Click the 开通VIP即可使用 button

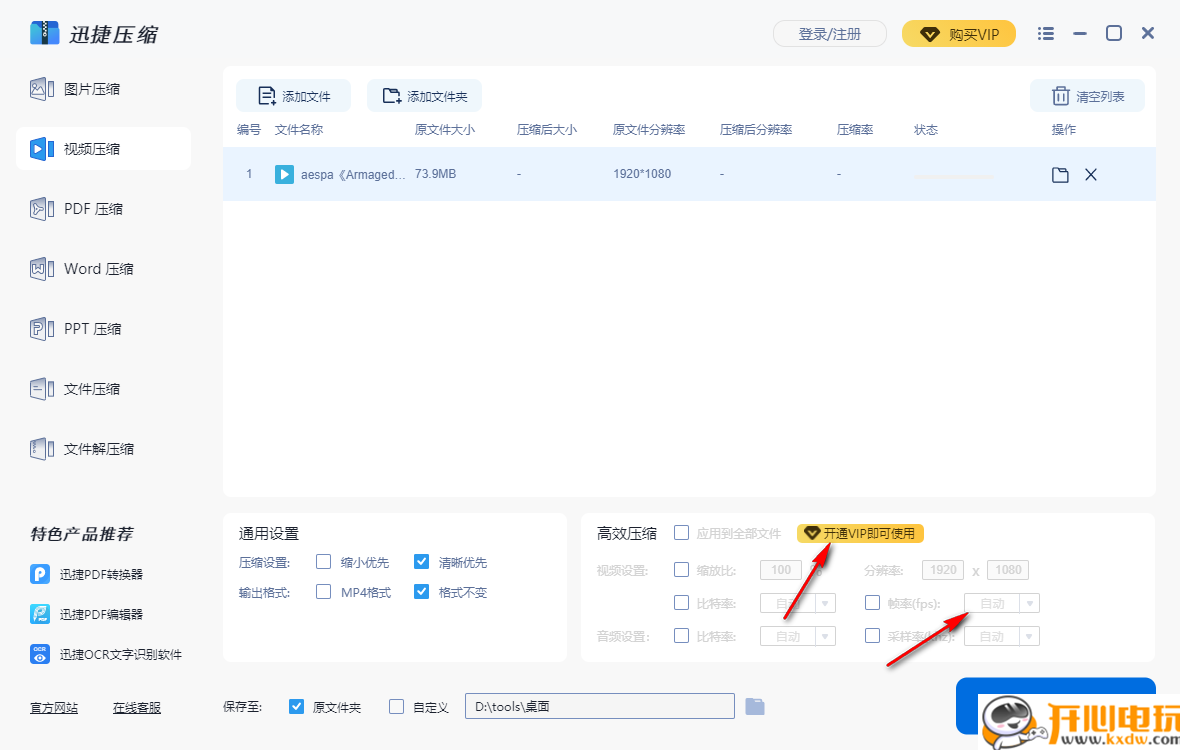(859, 533)
